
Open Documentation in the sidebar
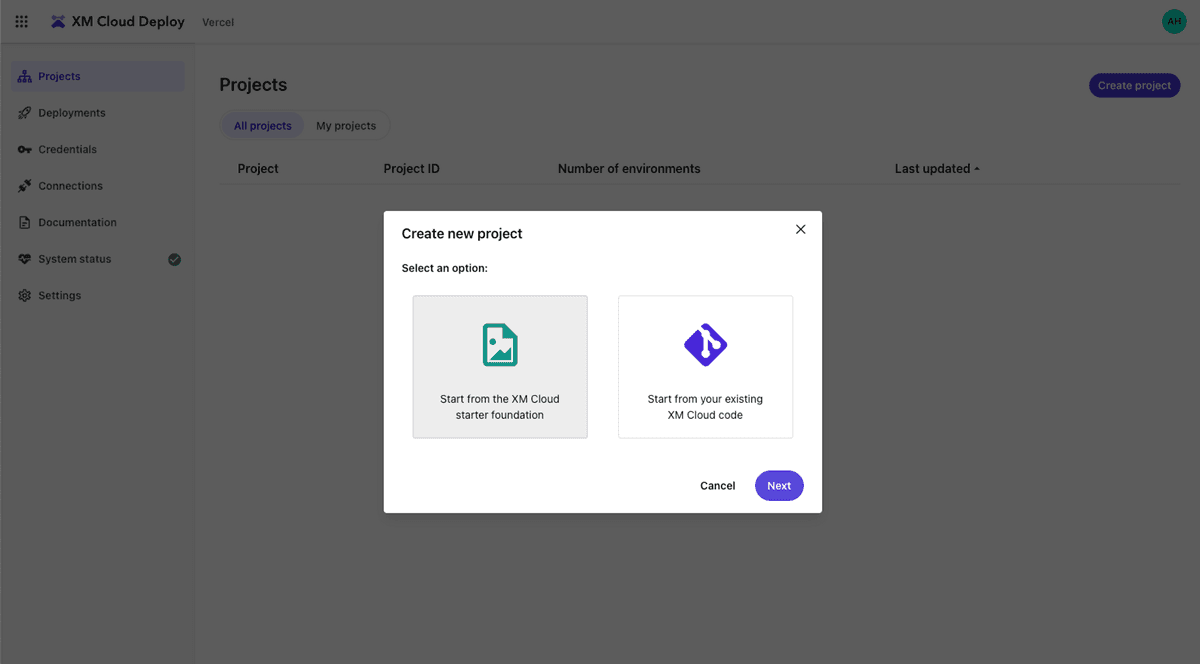tap(77, 223)
